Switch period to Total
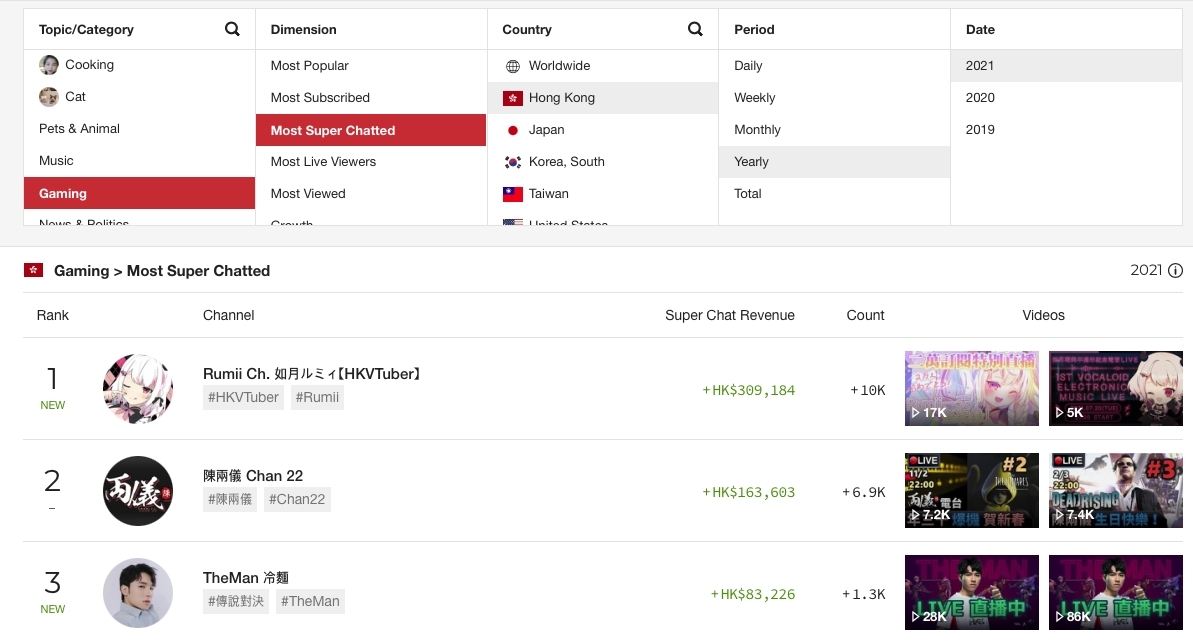The width and height of the screenshot is (1193, 642). coord(747,193)
